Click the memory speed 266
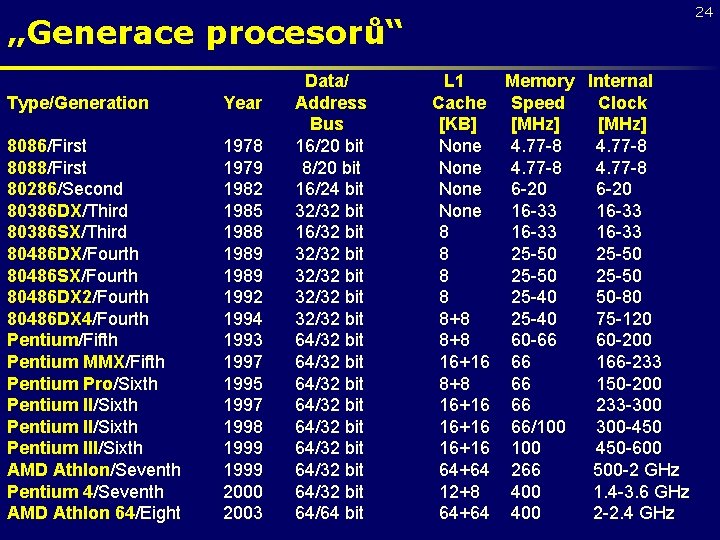This screenshot has width=720, height=540. pos(526,470)
